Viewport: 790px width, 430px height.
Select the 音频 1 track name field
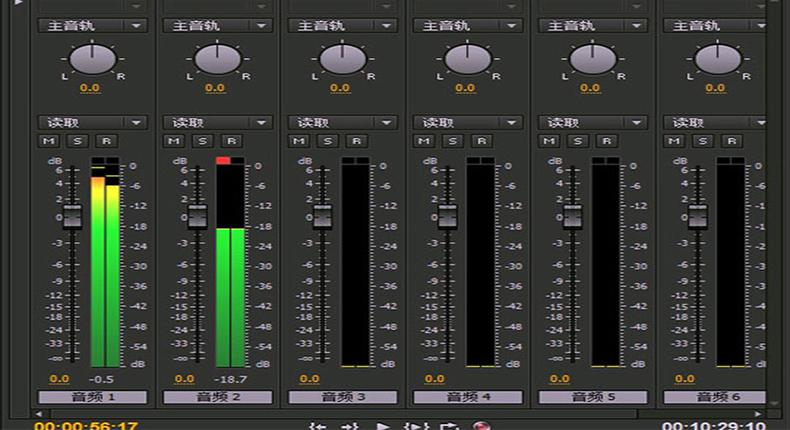pos(92,397)
